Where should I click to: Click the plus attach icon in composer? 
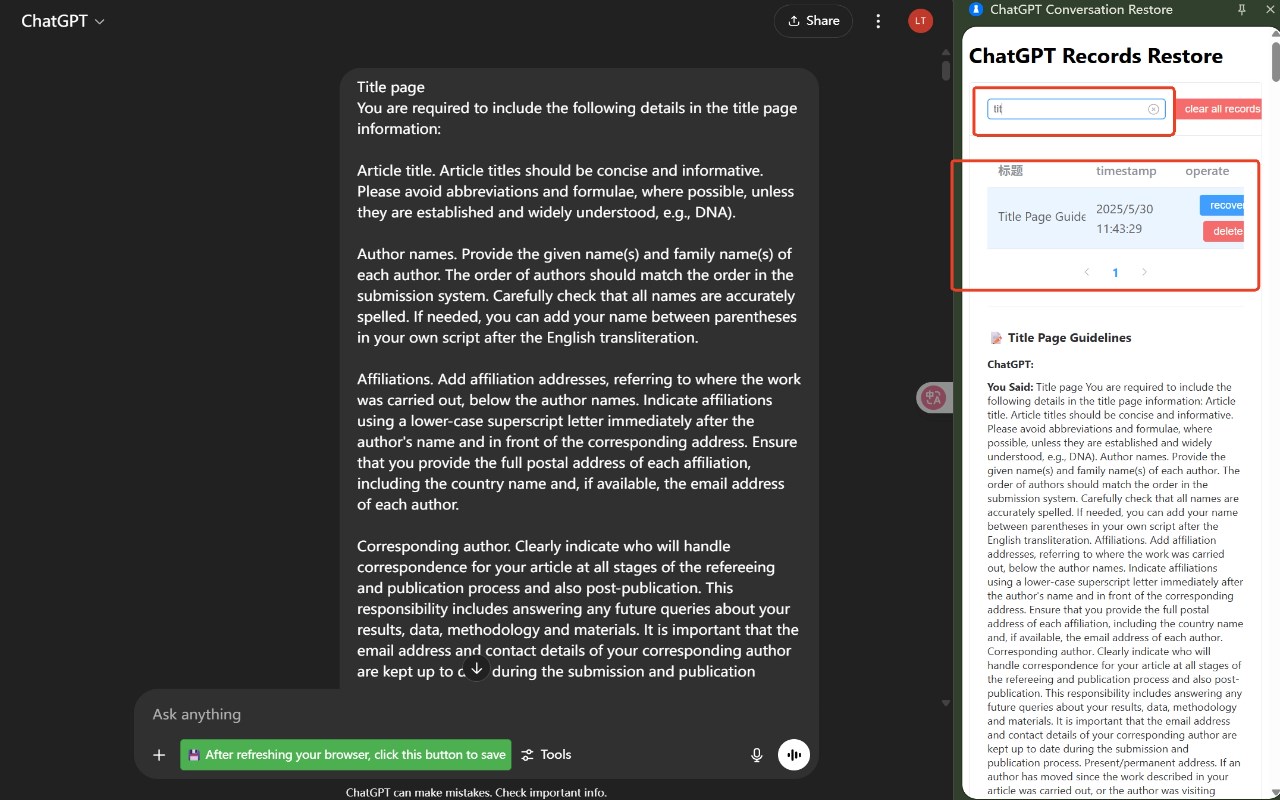159,755
